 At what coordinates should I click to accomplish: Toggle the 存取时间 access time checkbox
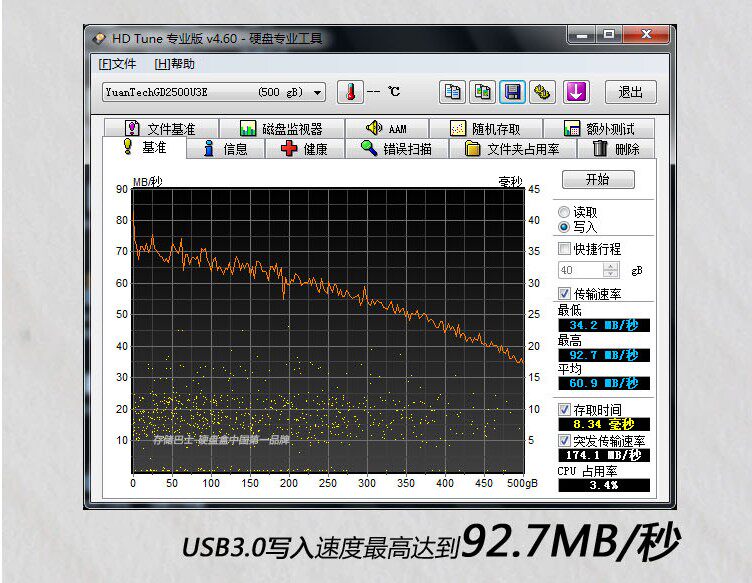click(x=565, y=410)
